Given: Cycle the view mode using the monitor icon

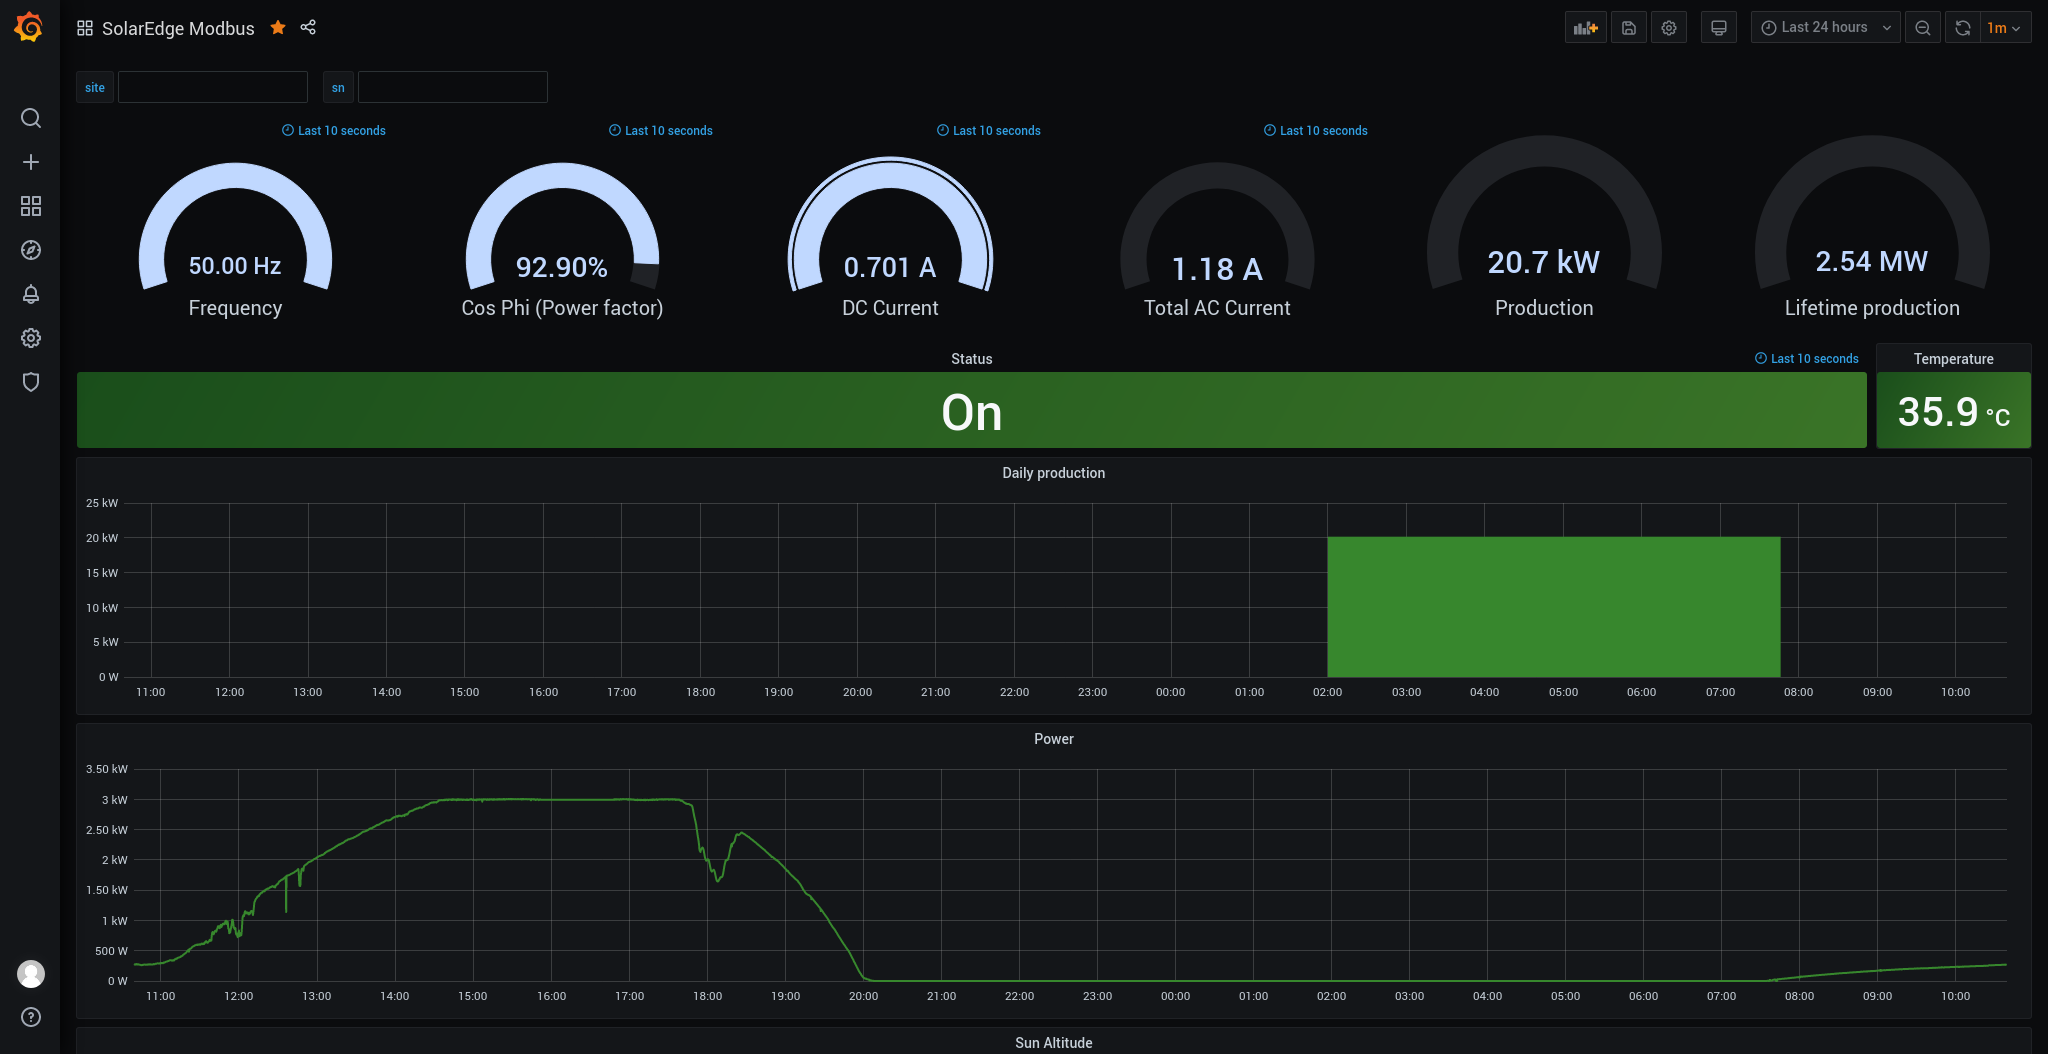Looking at the screenshot, I should (1719, 28).
